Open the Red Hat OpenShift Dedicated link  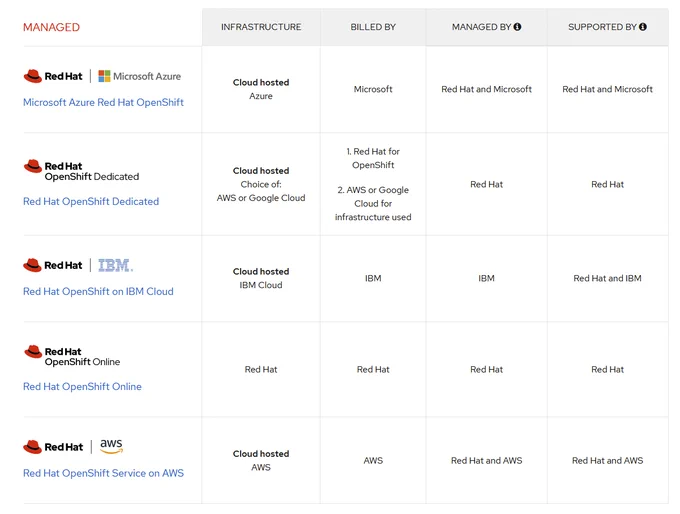[91, 202]
